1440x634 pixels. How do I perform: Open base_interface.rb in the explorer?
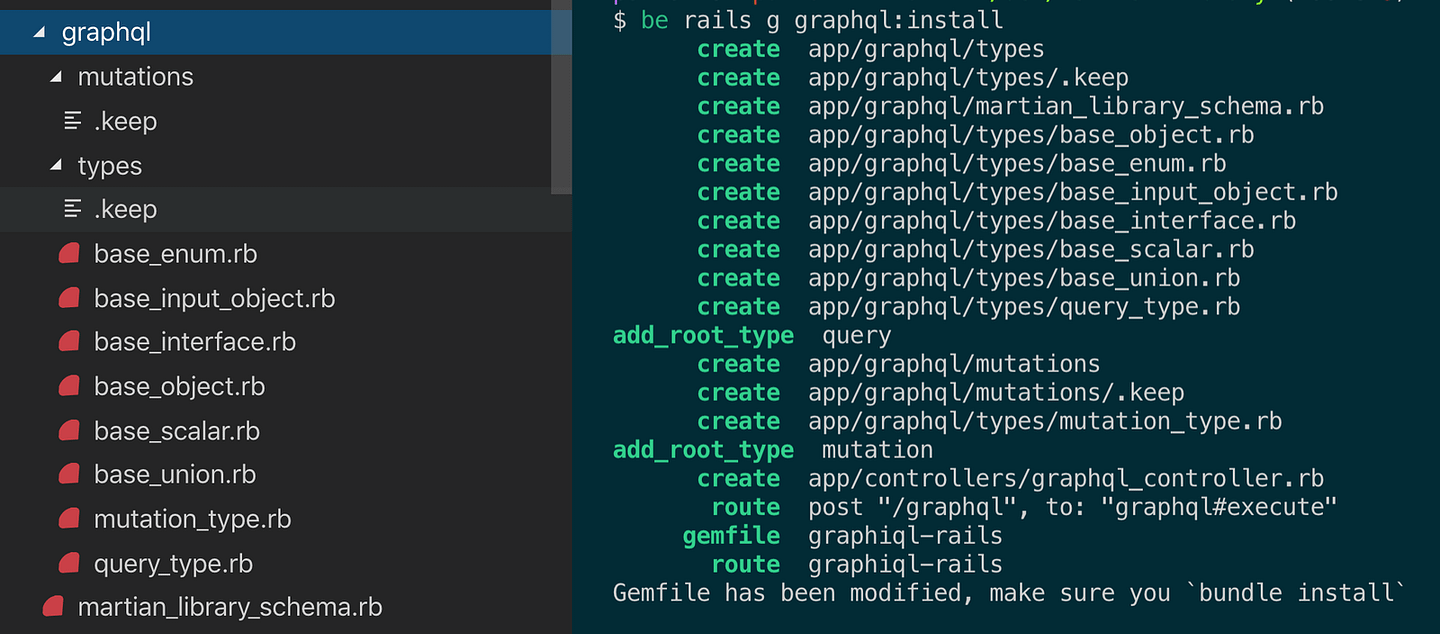coord(195,342)
